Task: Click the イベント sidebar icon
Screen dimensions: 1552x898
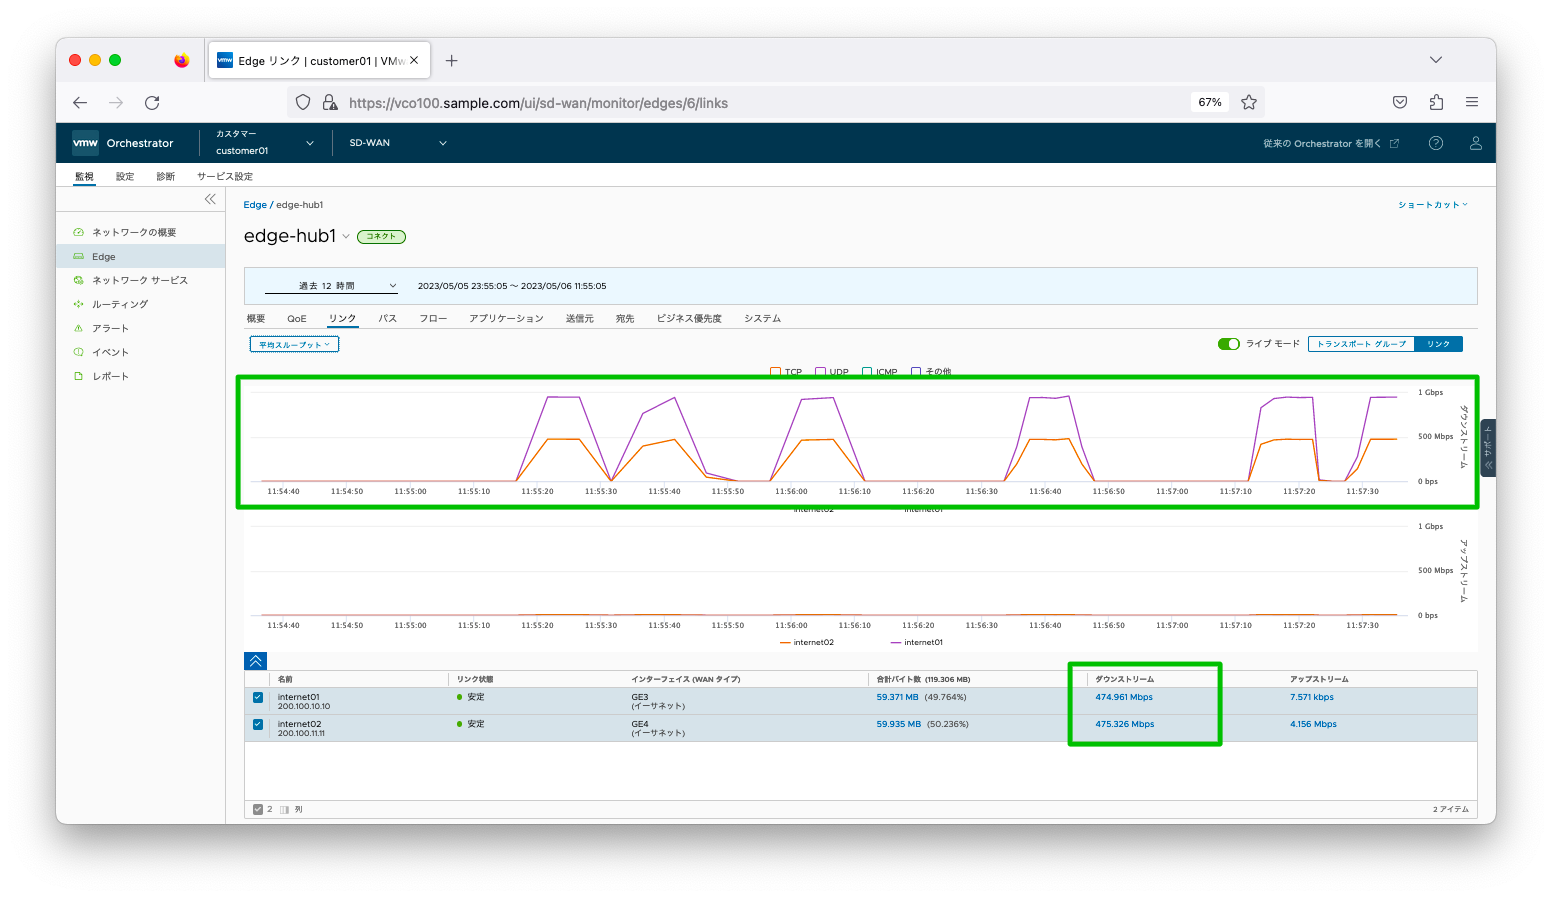Action: click(78, 352)
